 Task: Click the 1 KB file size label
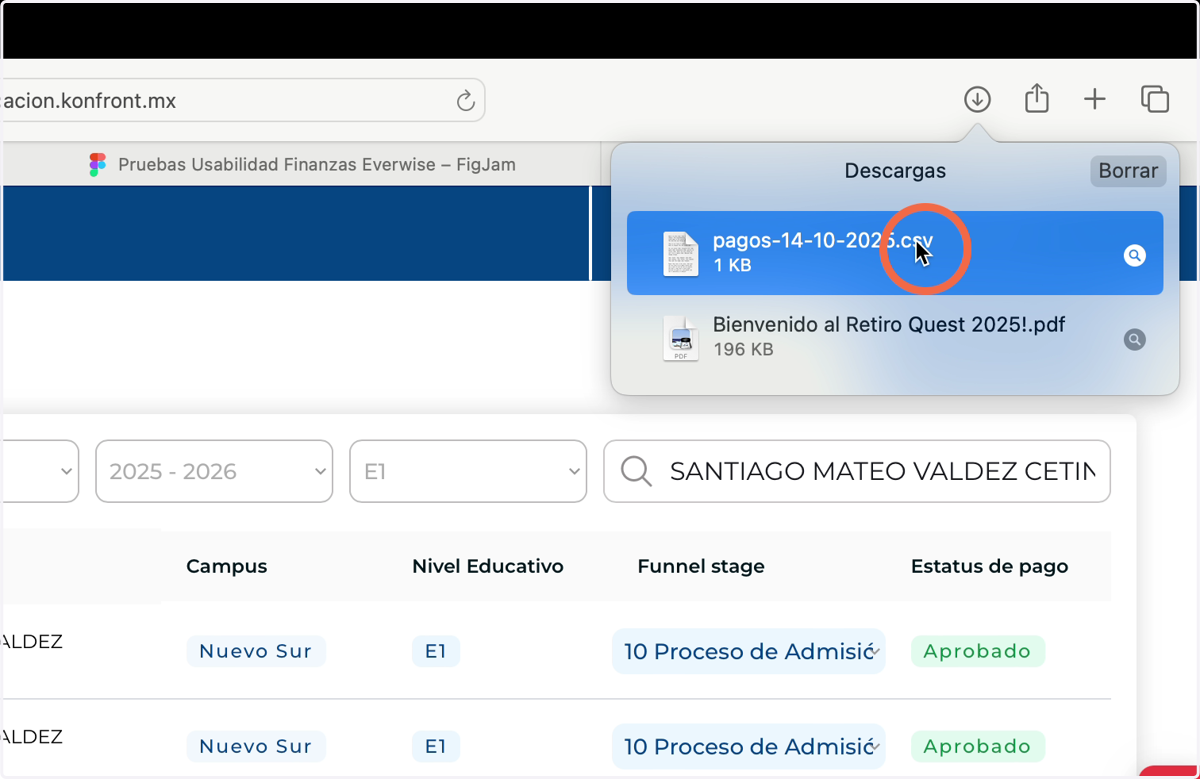pos(732,266)
